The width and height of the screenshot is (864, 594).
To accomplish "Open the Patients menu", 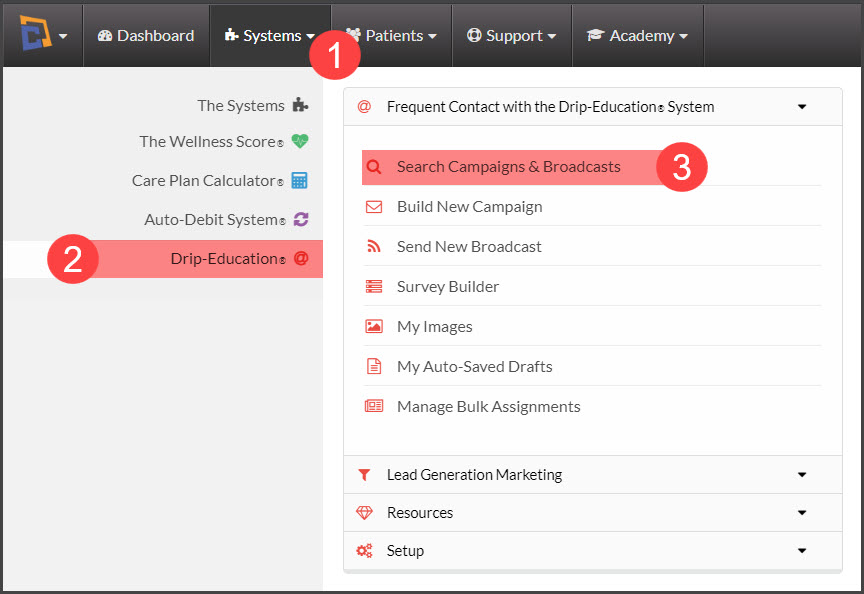I will [x=391, y=36].
